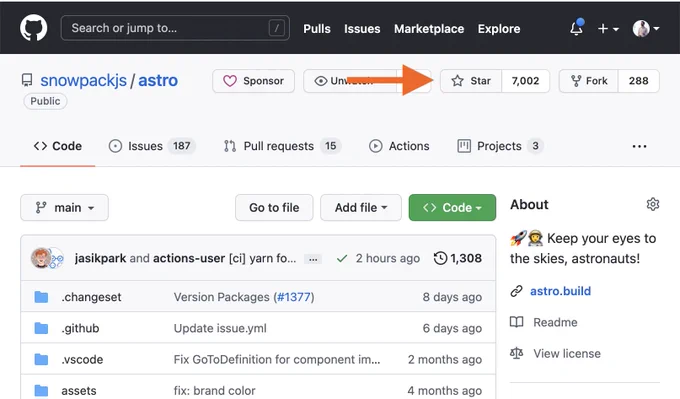Open '[ci] yarn fo...' commit message
Viewport: 680px width, 399px height.
262,258
